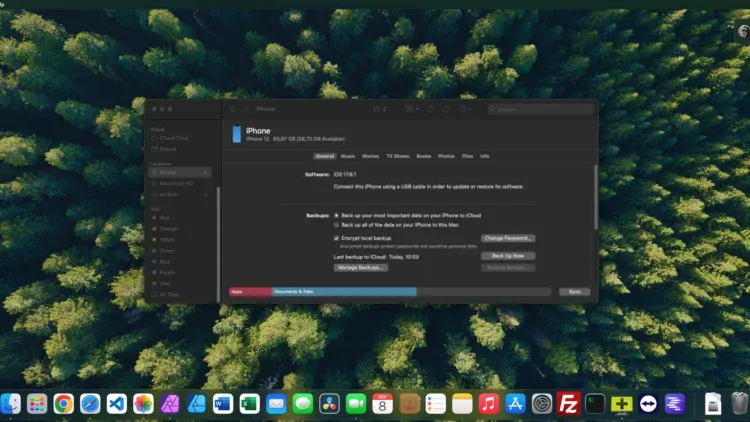Image resolution: width=750 pixels, height=422 pixels.
Task: Go back in the Finder window
Action: tap(233, 109)
